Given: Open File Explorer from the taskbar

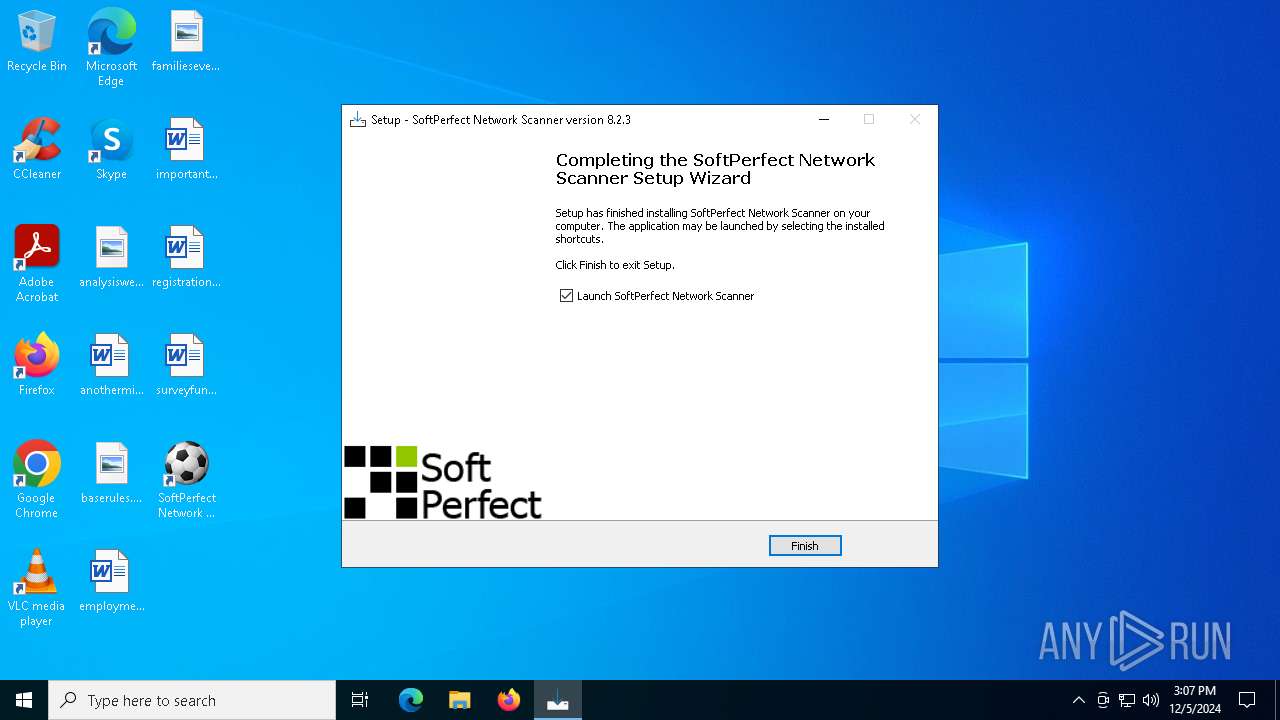Looking at the screenshot, I should click(x=460, y=700).
